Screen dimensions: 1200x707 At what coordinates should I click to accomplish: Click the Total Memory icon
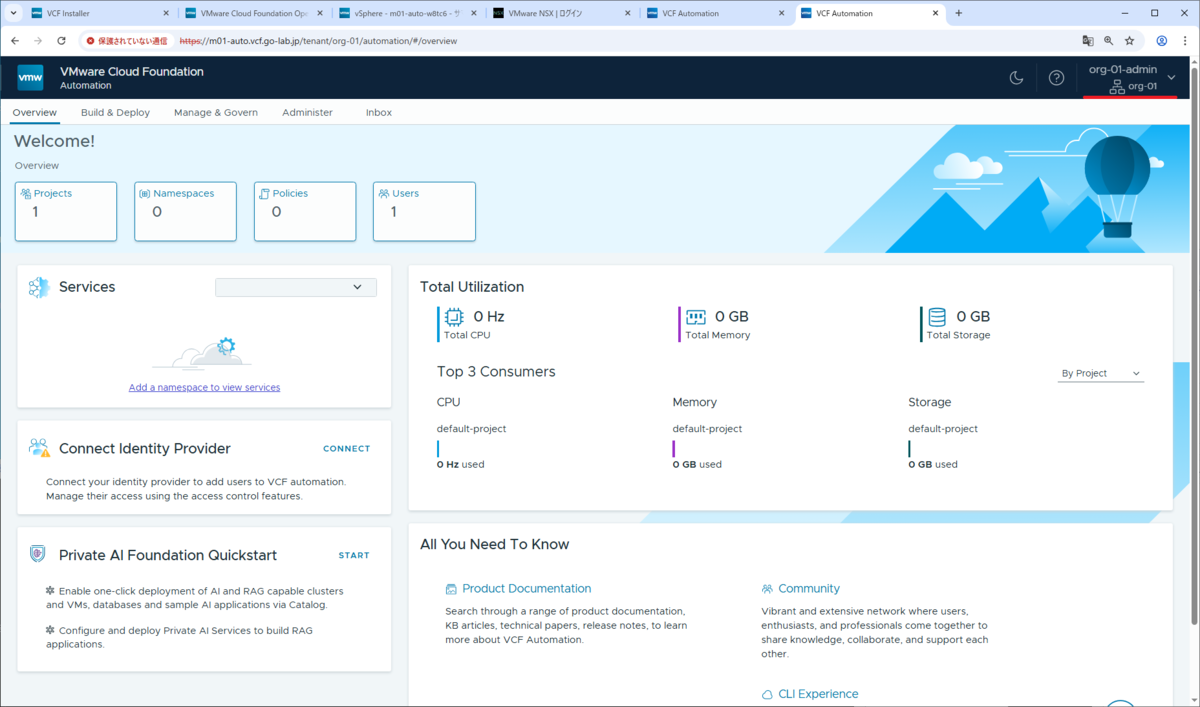coord(696,317)
